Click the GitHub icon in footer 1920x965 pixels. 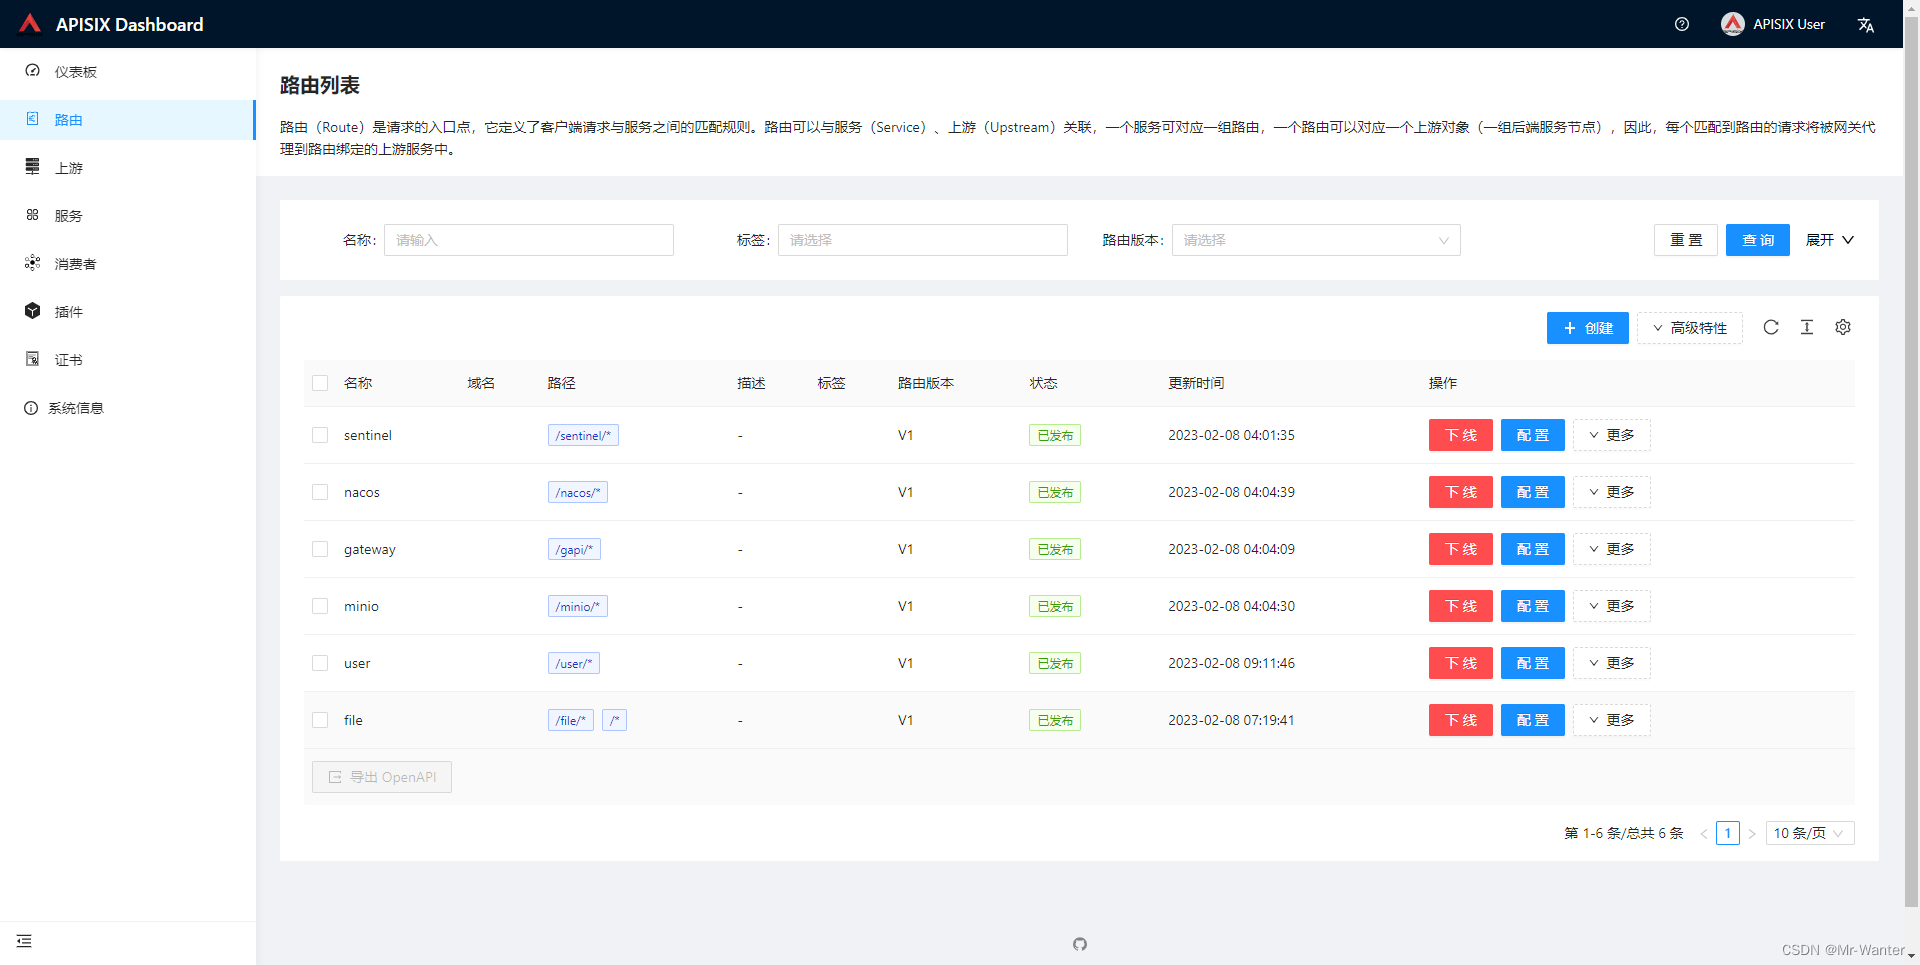tap(1080, 944)
